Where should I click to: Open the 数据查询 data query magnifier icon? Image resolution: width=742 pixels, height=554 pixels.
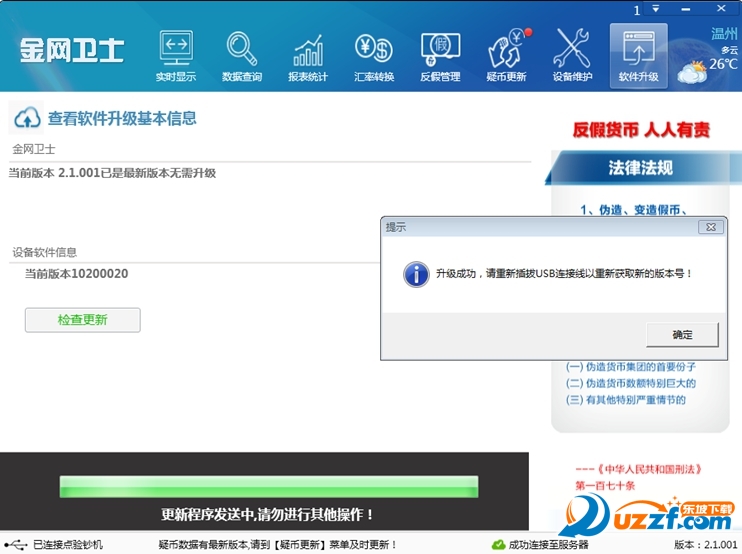(x=242, y=56)
